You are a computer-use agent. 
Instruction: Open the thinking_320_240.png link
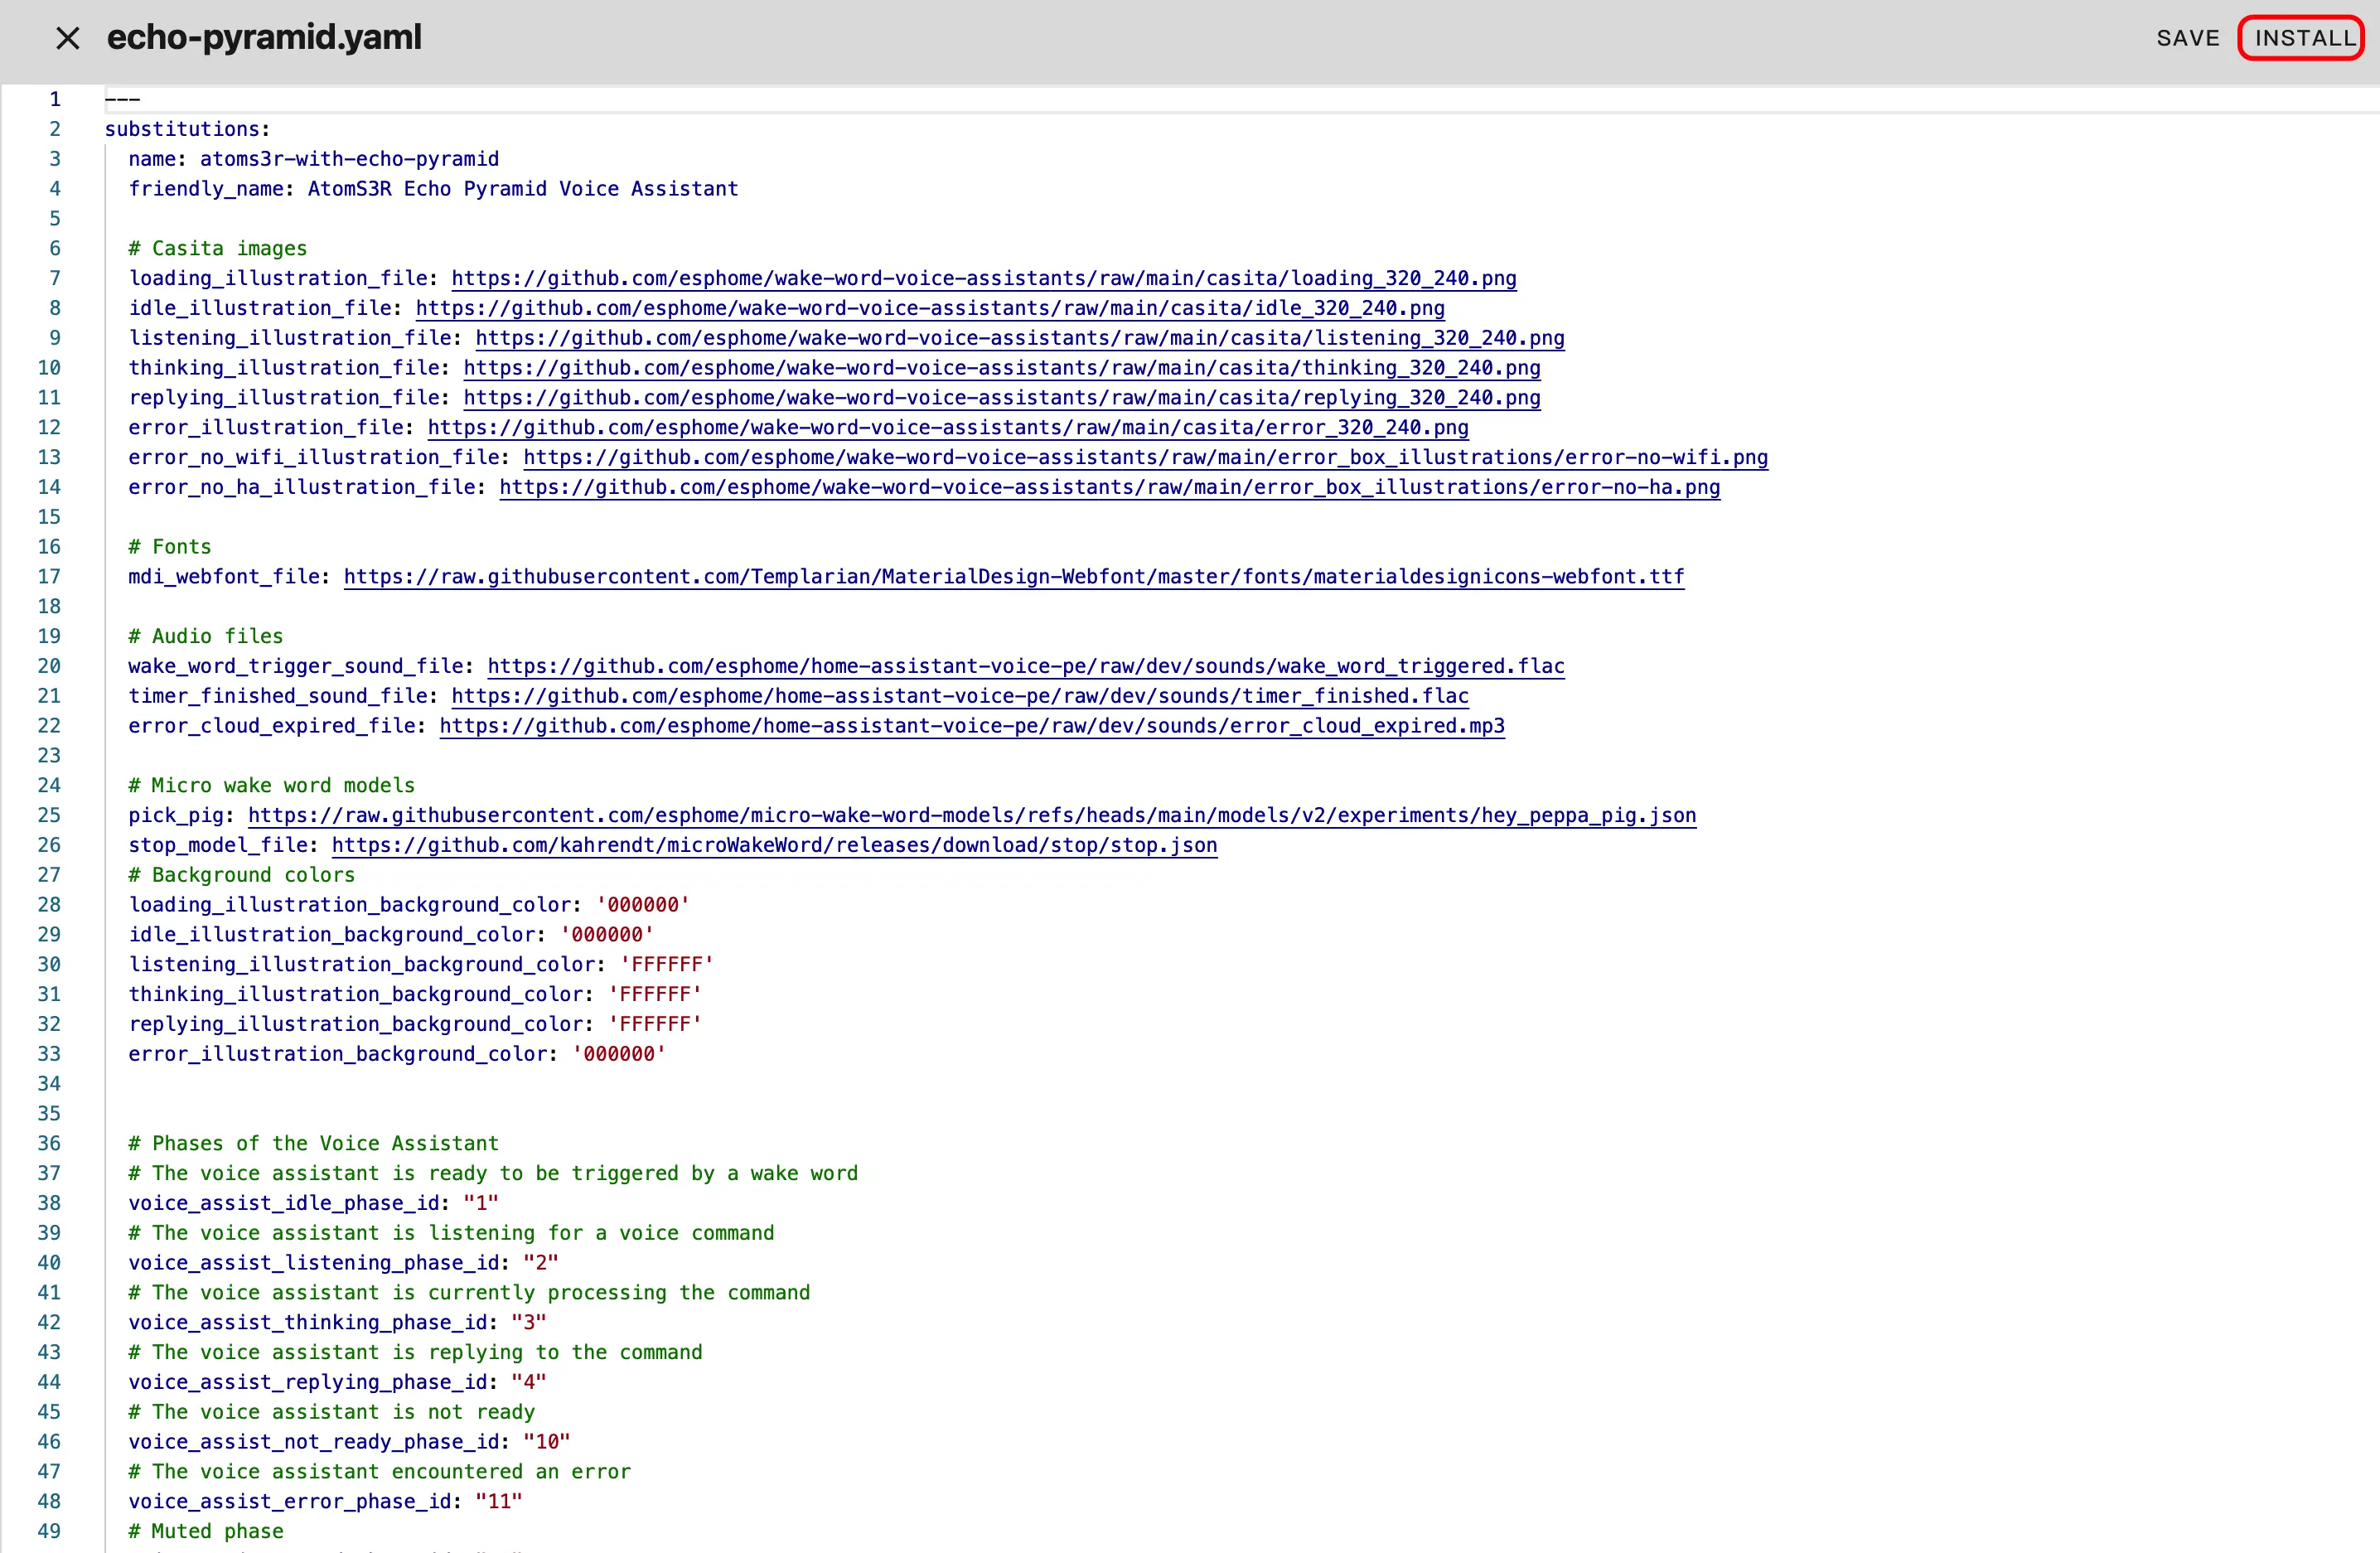pyautogui.click(x=1001, y=368)
